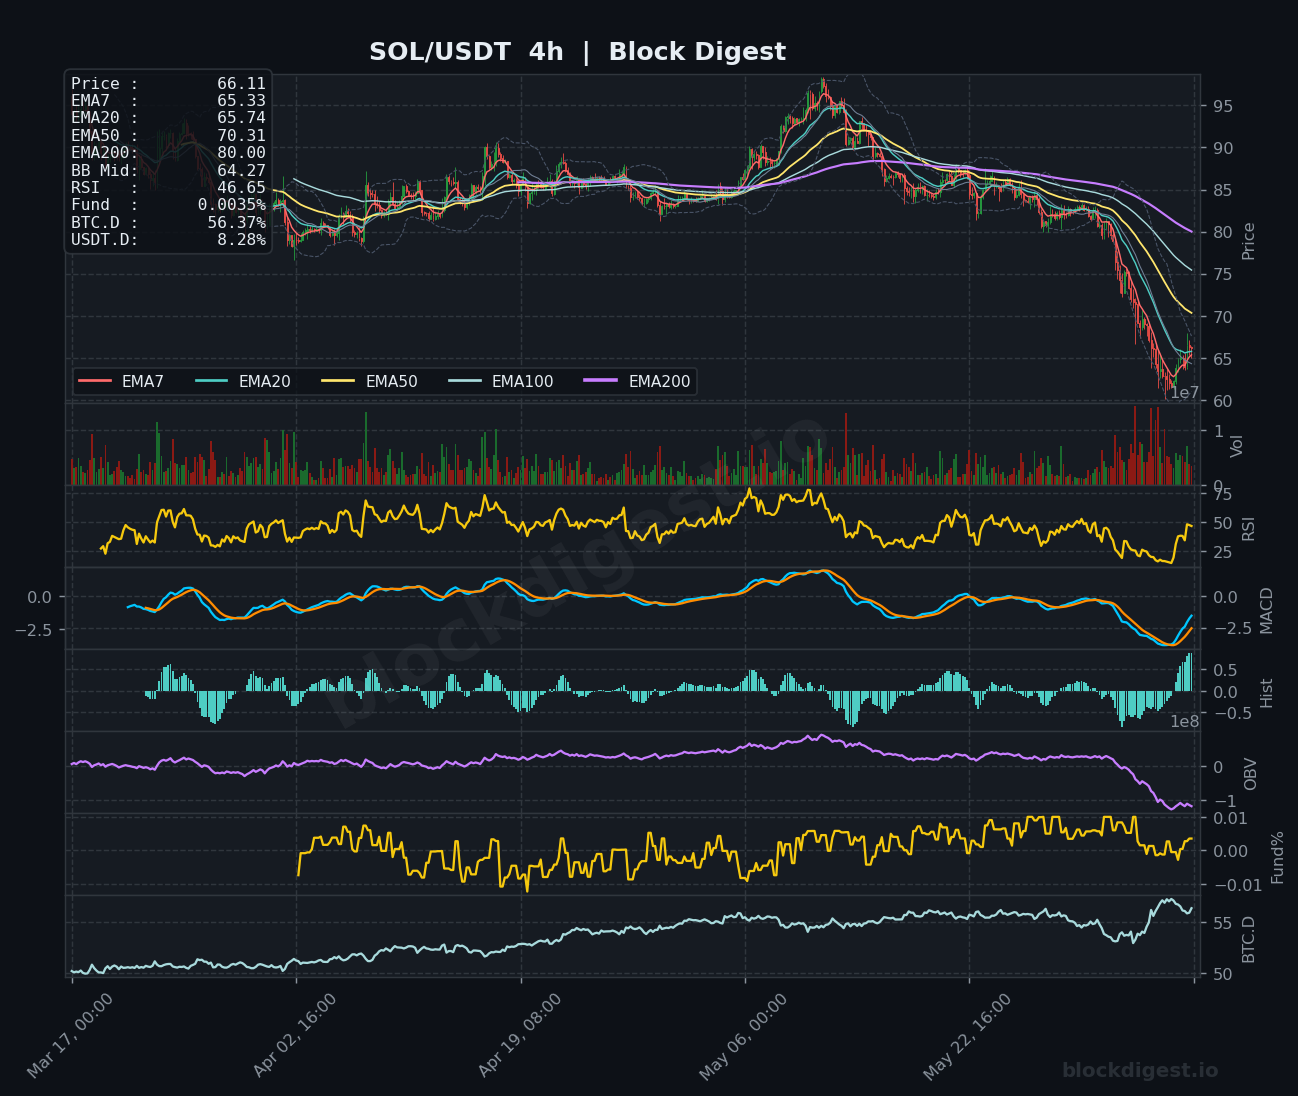Click the 55 tick on BTC.D axis

[1223, 924]
